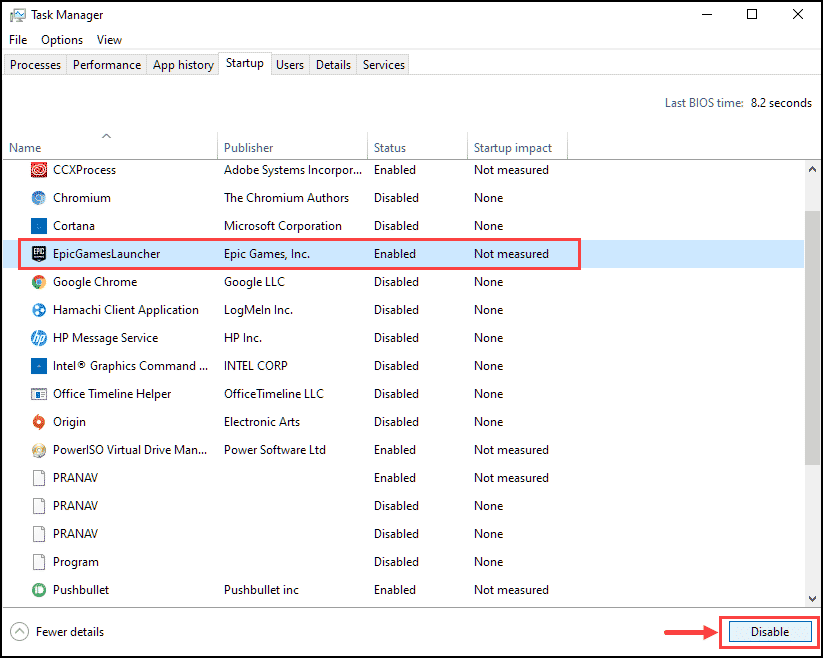
Task: Select Hamachi Client Application entry
Action: click(126, 310)
